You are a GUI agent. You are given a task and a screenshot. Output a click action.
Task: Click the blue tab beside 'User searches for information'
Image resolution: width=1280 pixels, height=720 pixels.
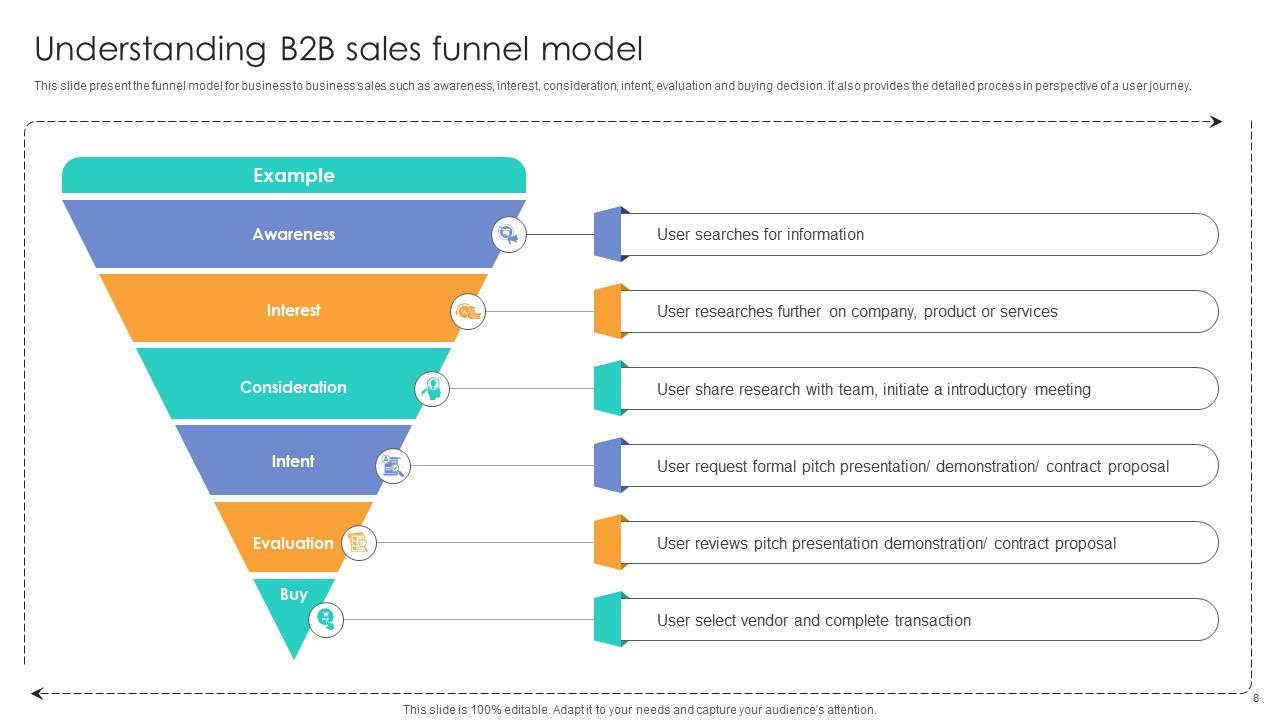[x=608, y=234]
